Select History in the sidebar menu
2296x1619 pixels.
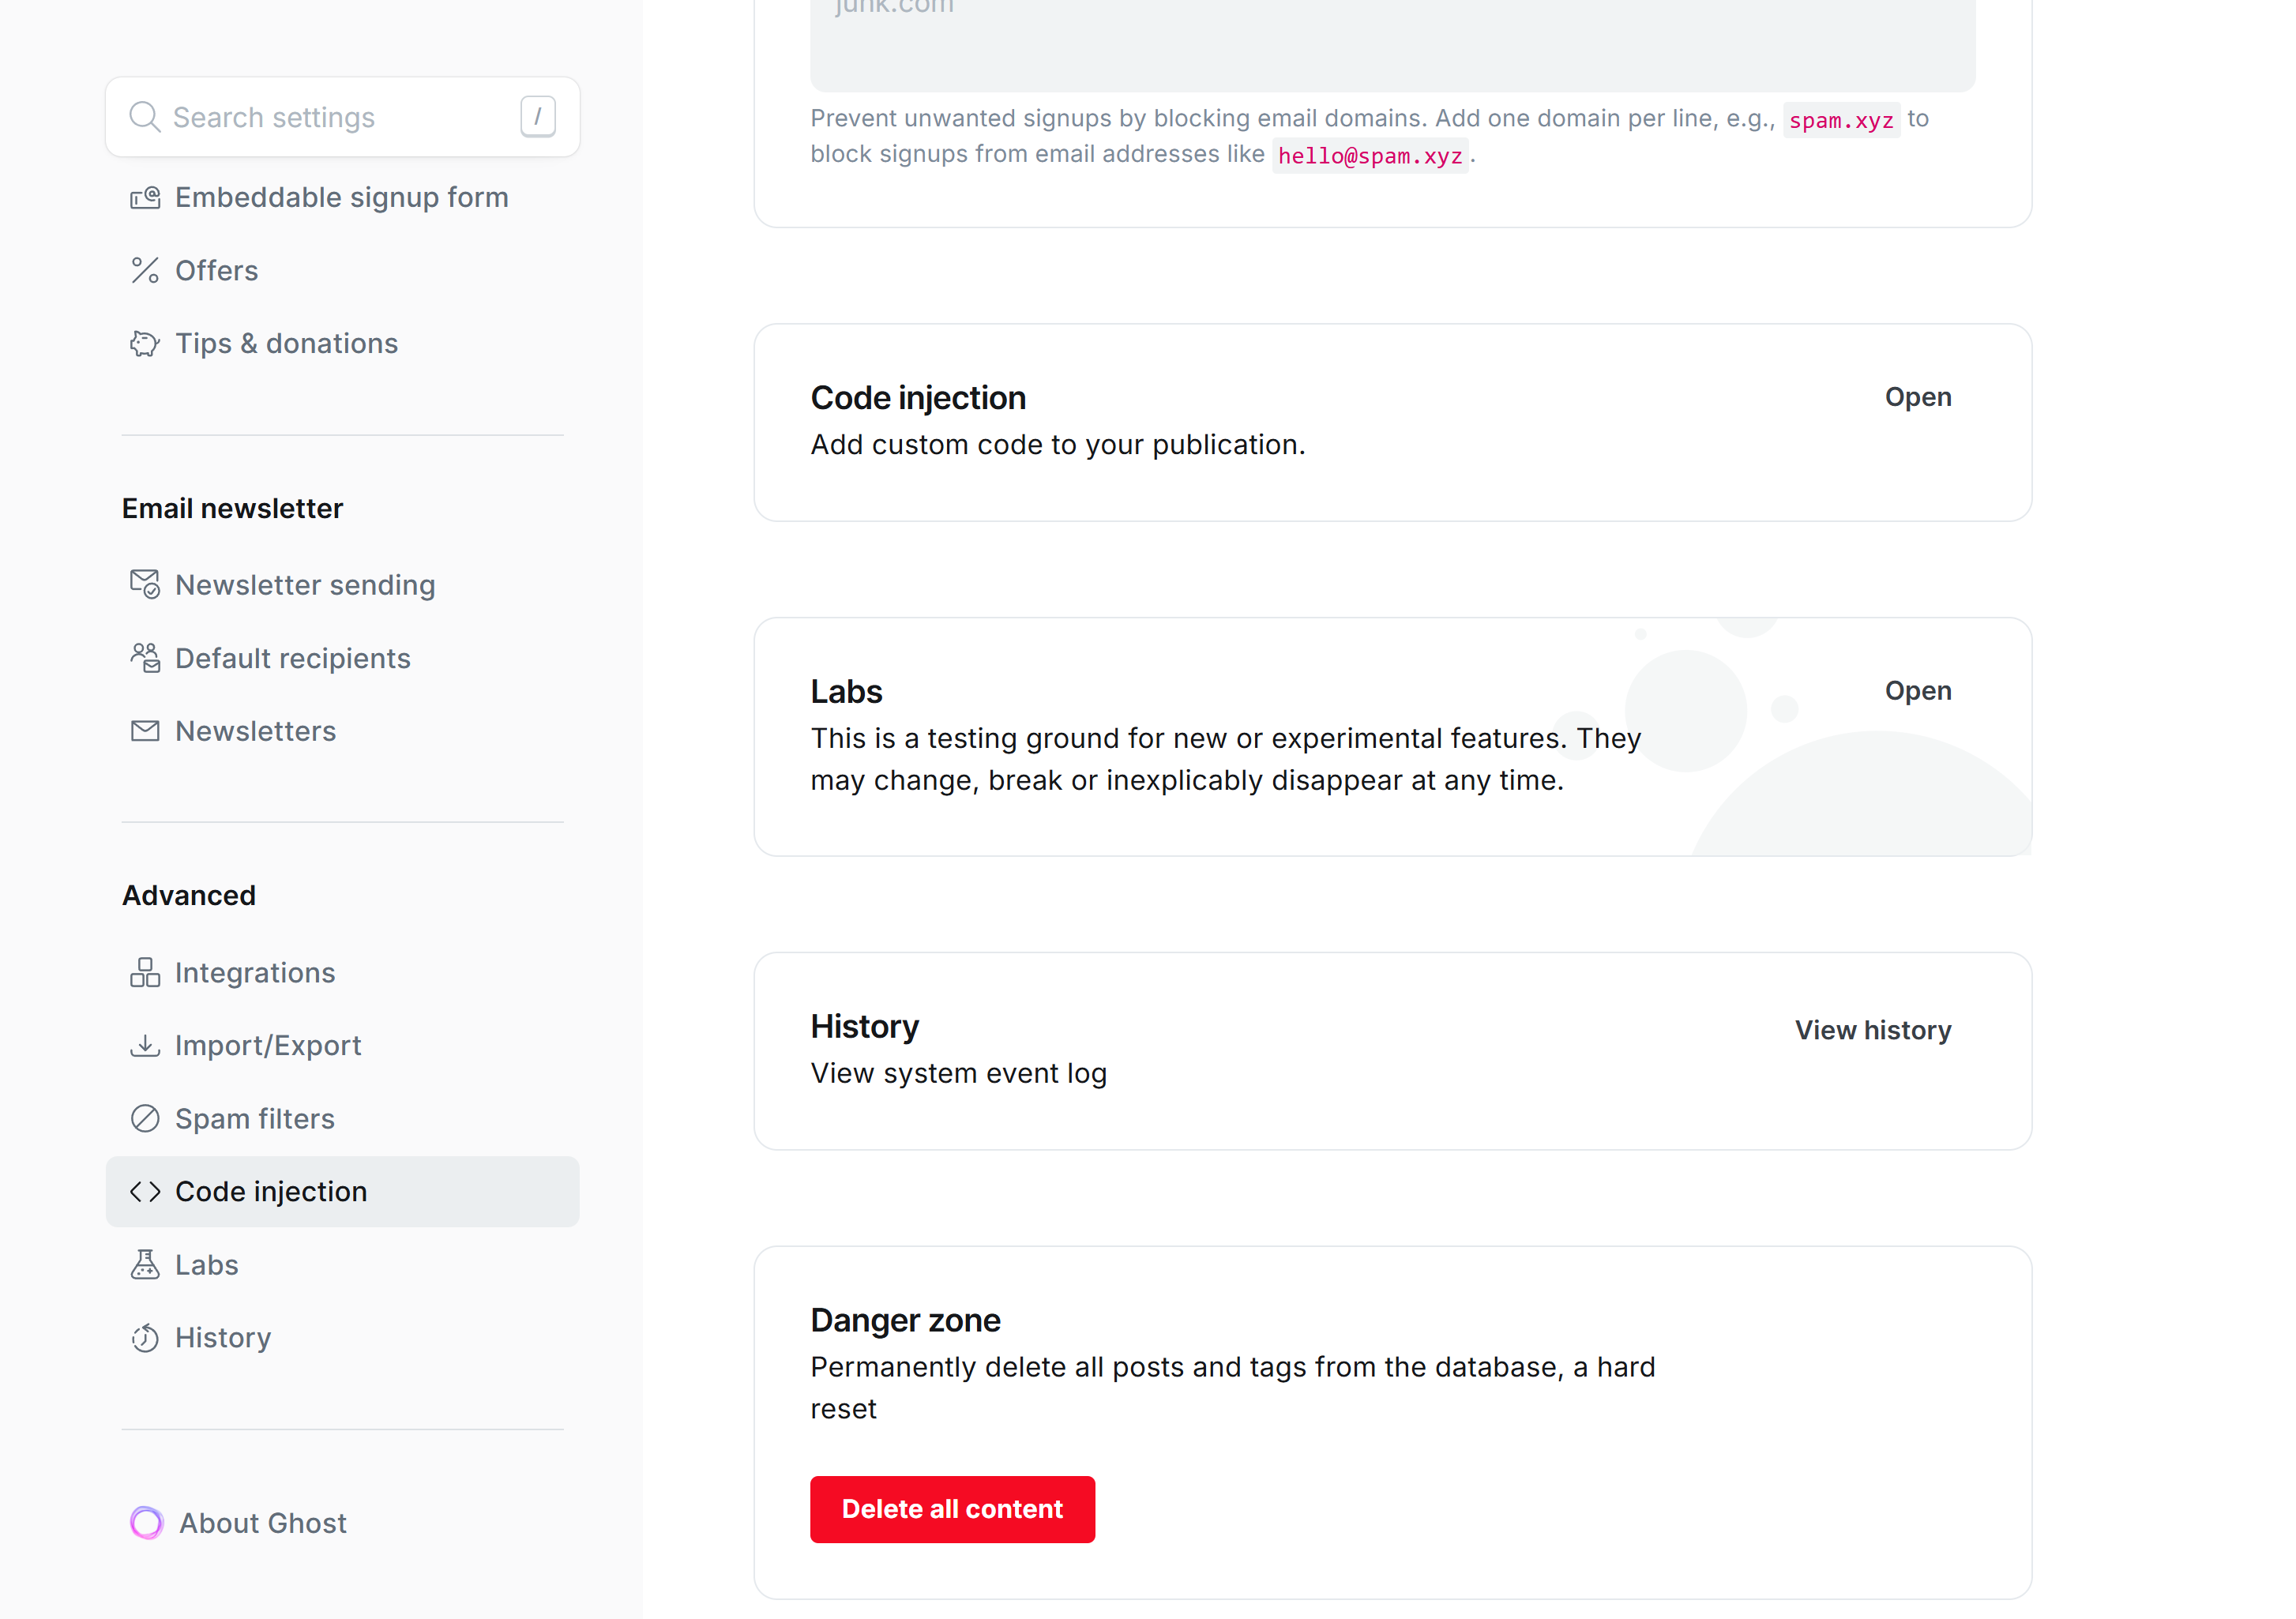222,1337
